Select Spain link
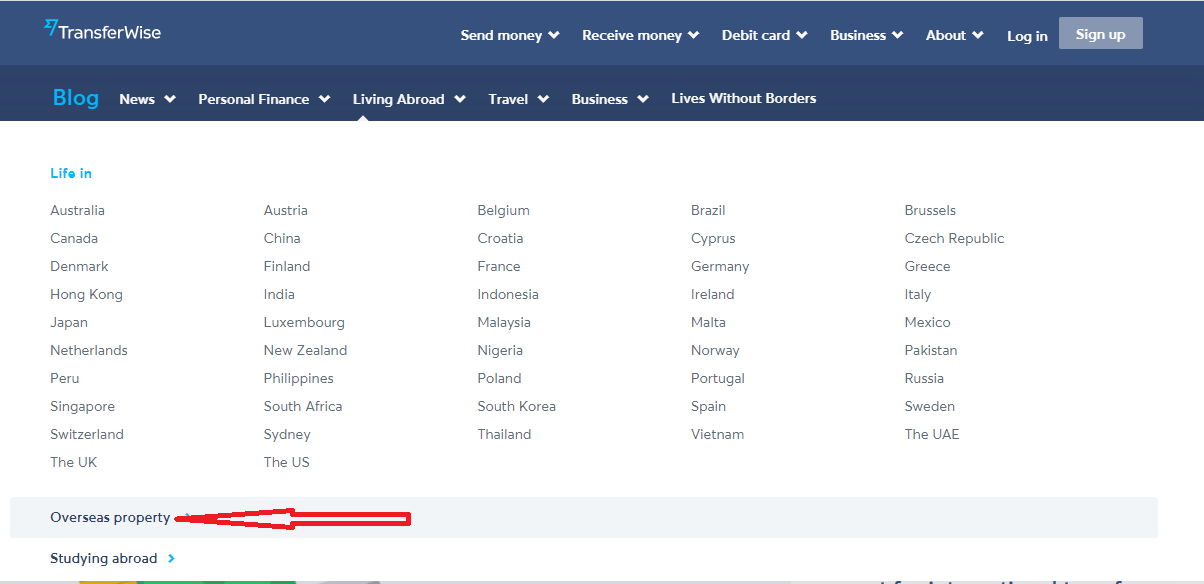The image size is (1204, 584). click(x=708, y=406)
